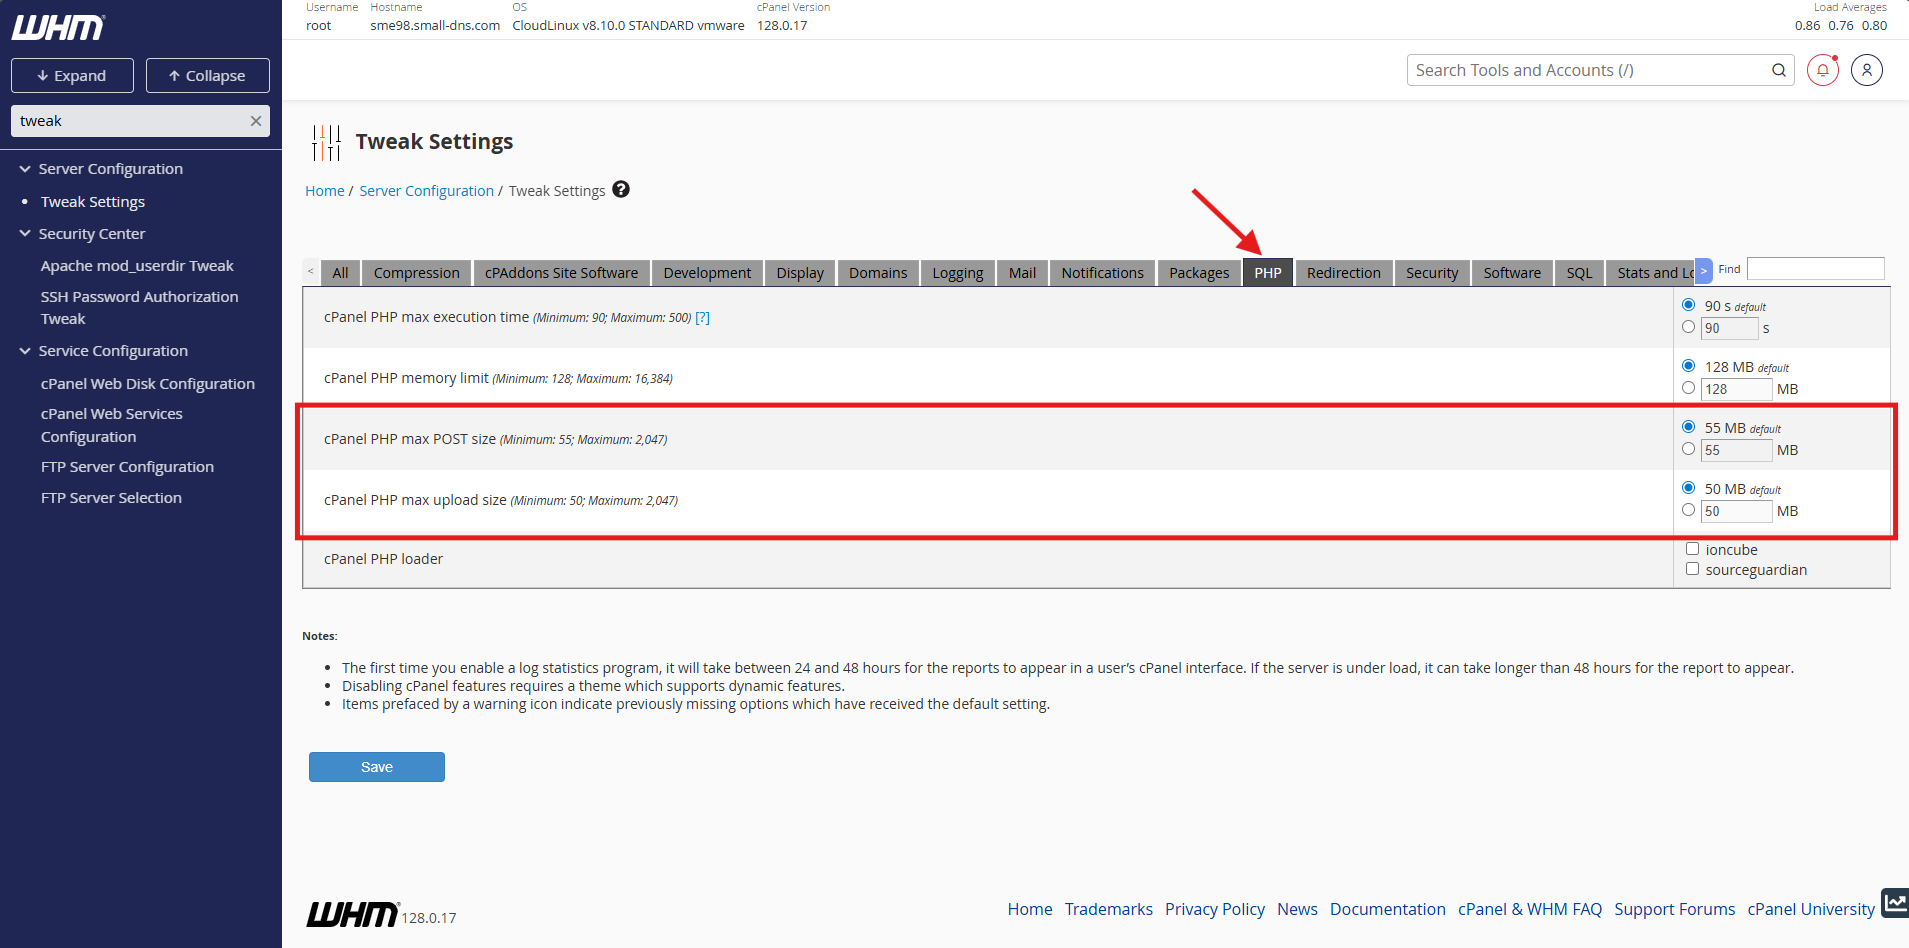Screen dimensions: 1909x948
Task: Save the tweak settings
Action: 377,767
